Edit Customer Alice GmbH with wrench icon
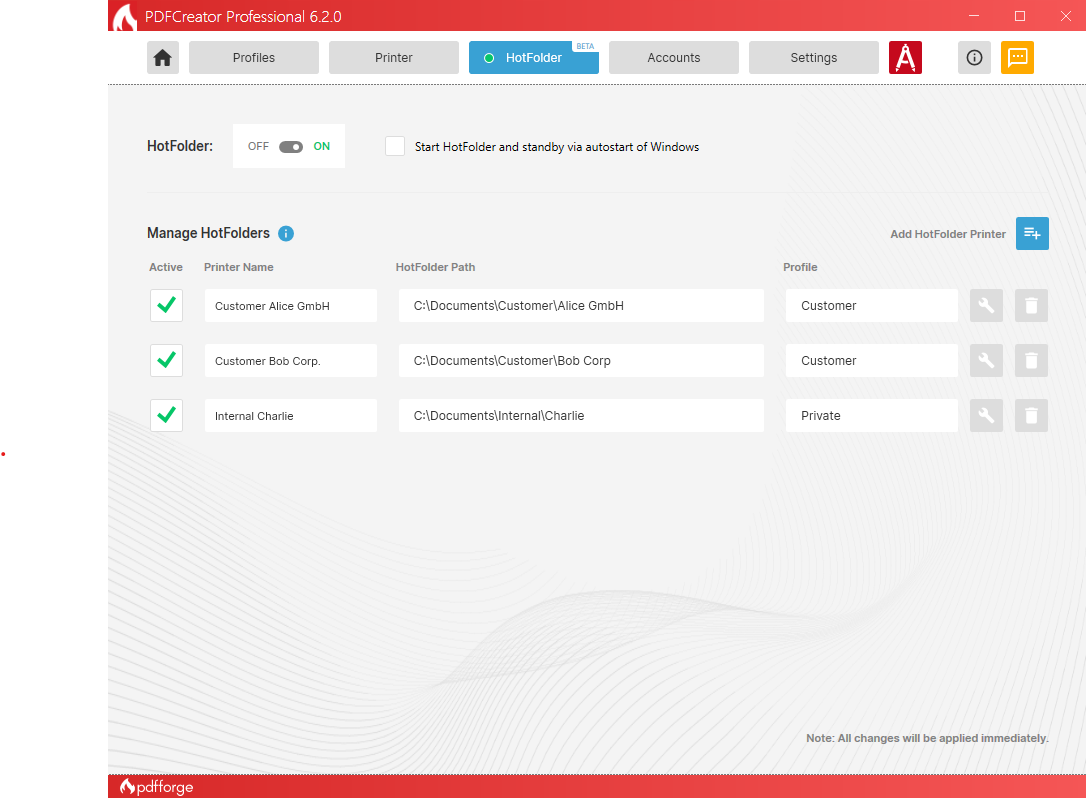 pyautogui.click(x=986, y=306)
